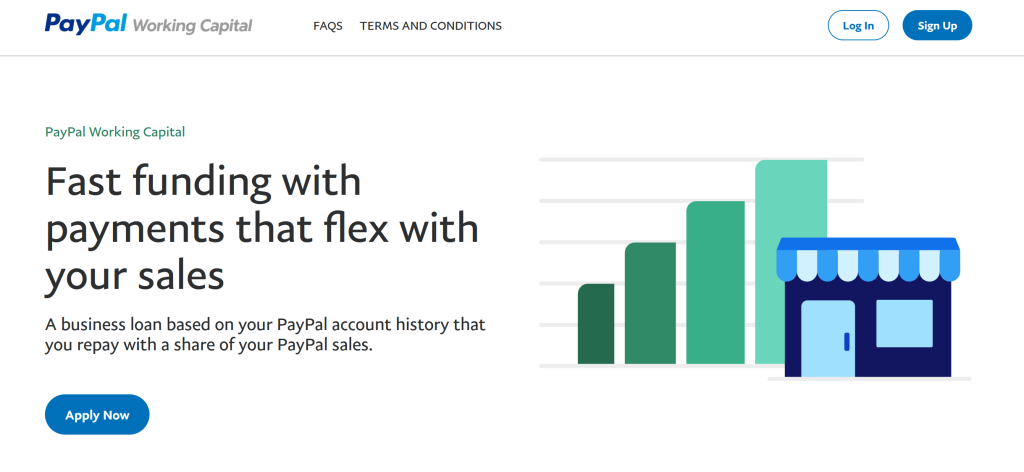Click the 'Fast funding' headline

203,182
